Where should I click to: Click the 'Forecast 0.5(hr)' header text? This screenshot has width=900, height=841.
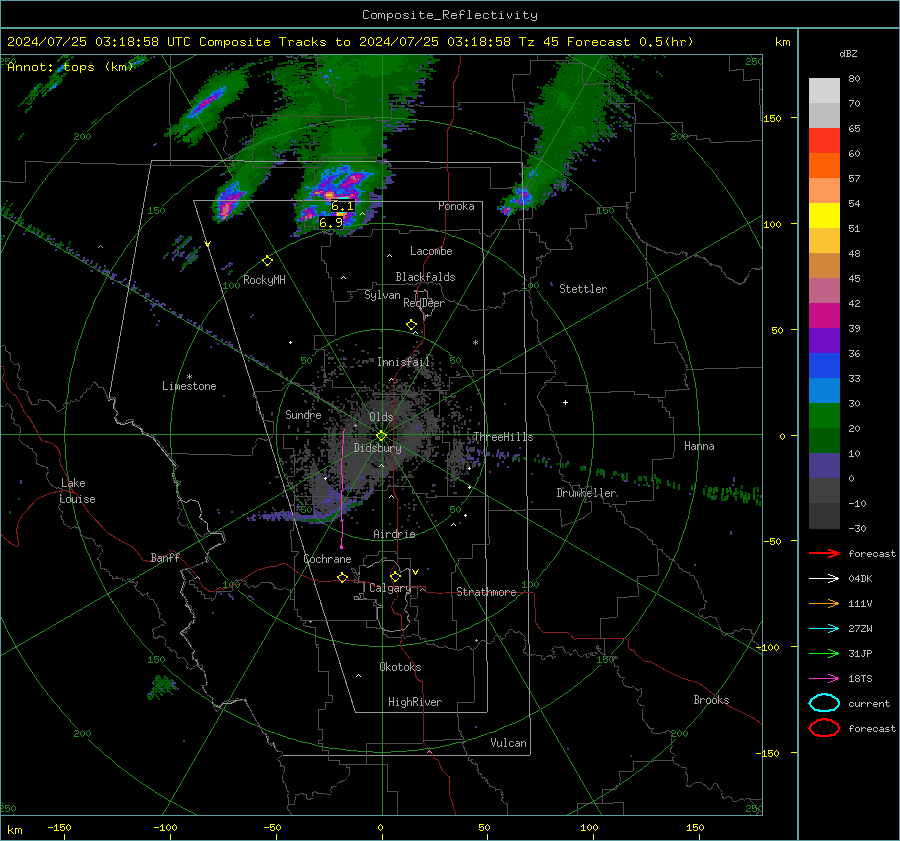click(630, 42)
